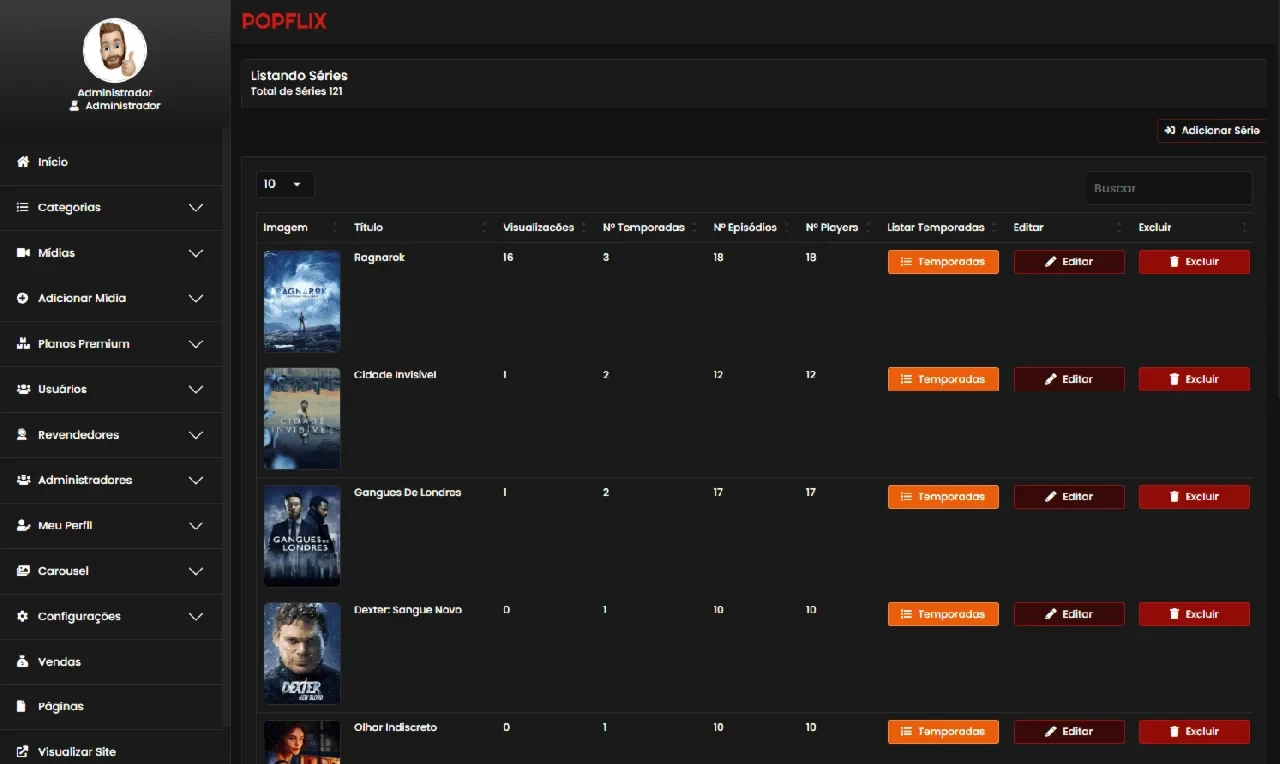Expand the Administradores menu chevron
Viewport: 1280px width, 764px height.
[x=196, y=480]
